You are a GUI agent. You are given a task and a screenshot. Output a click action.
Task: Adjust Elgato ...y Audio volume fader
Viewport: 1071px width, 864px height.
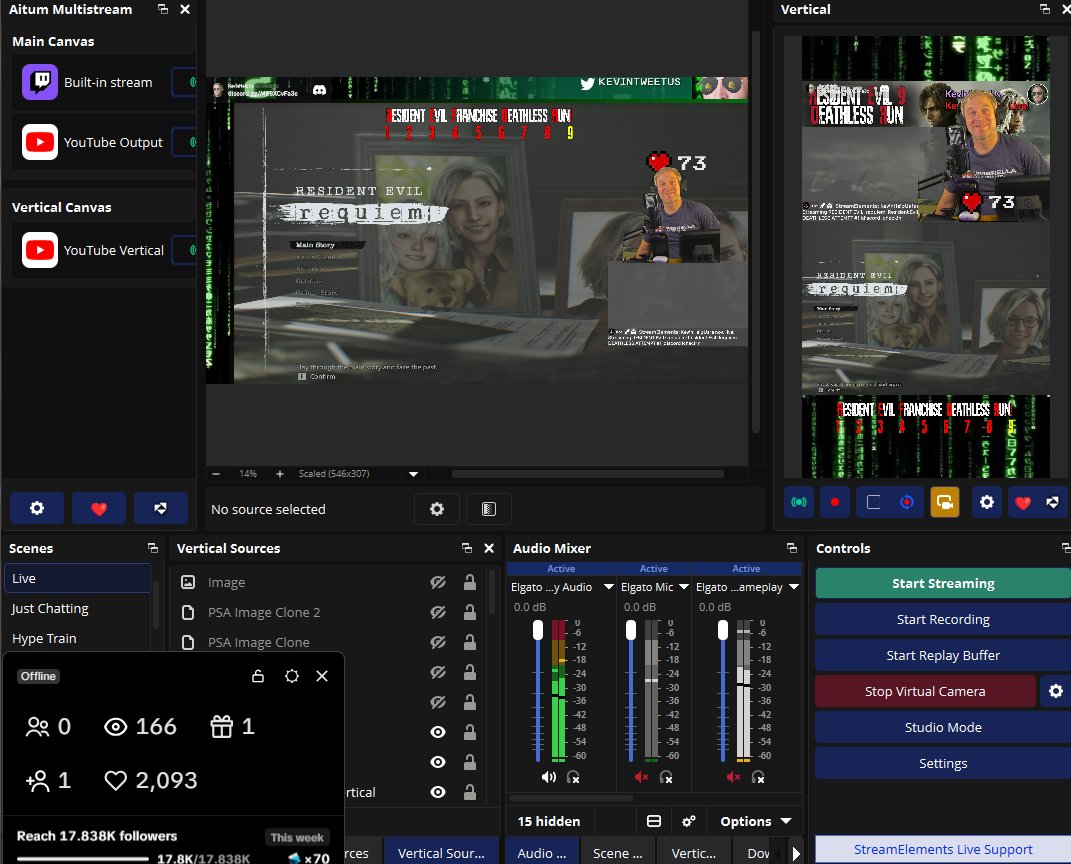(x=538, y=630)
